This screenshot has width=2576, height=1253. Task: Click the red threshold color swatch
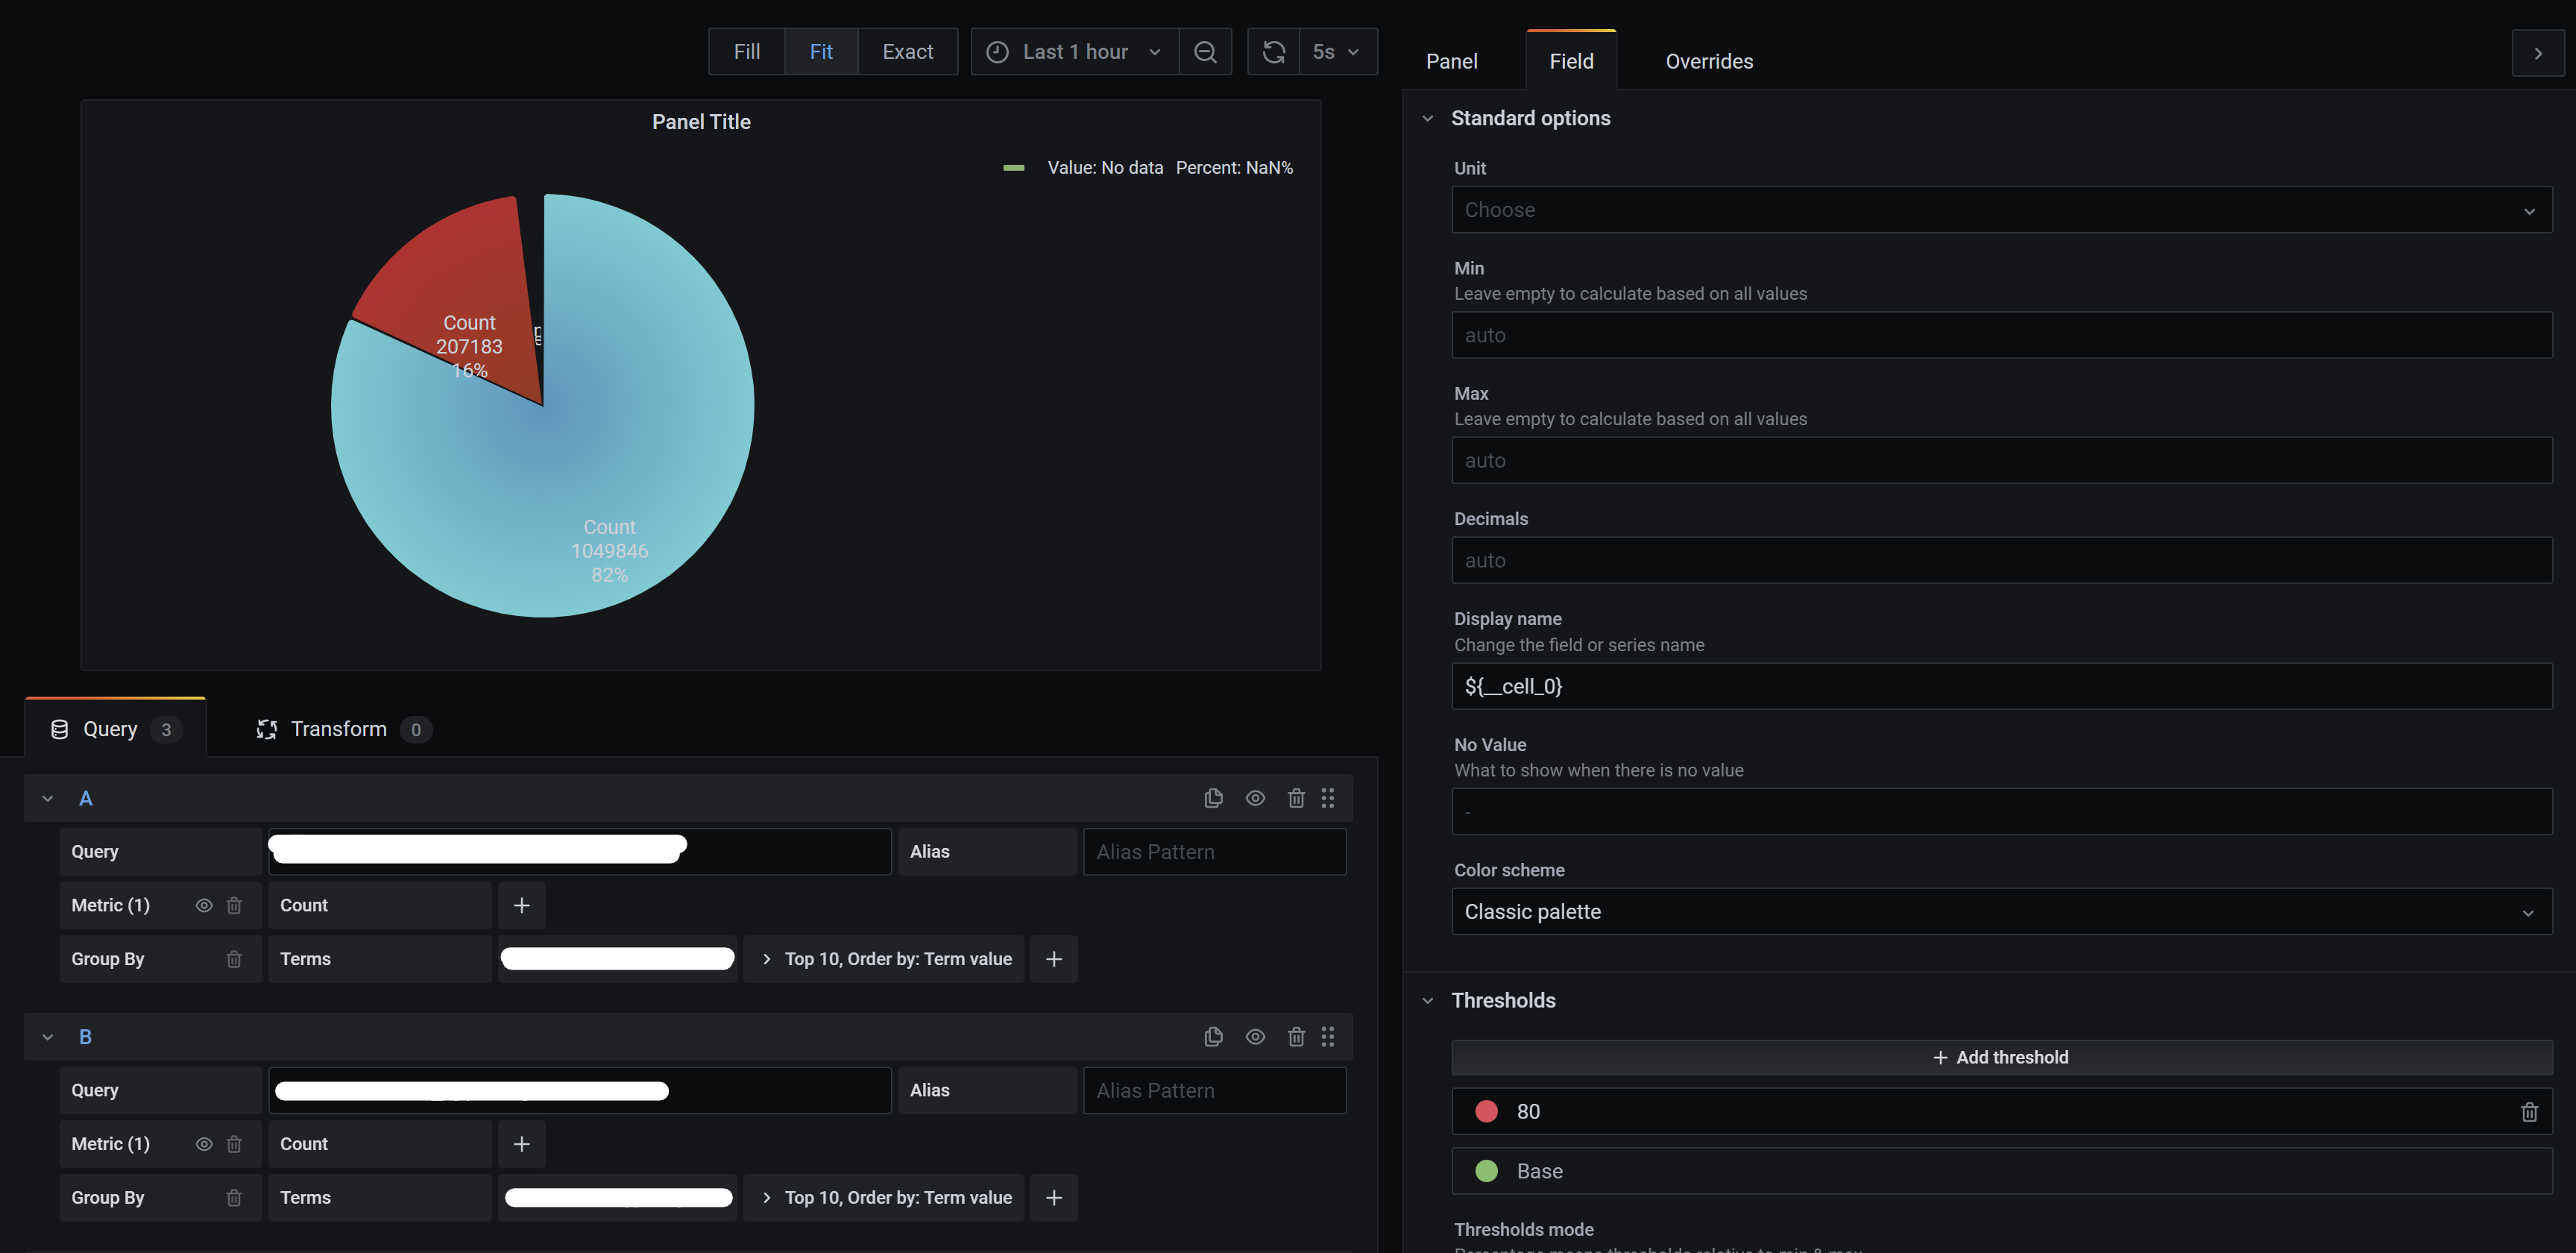pos(1487,1111)
